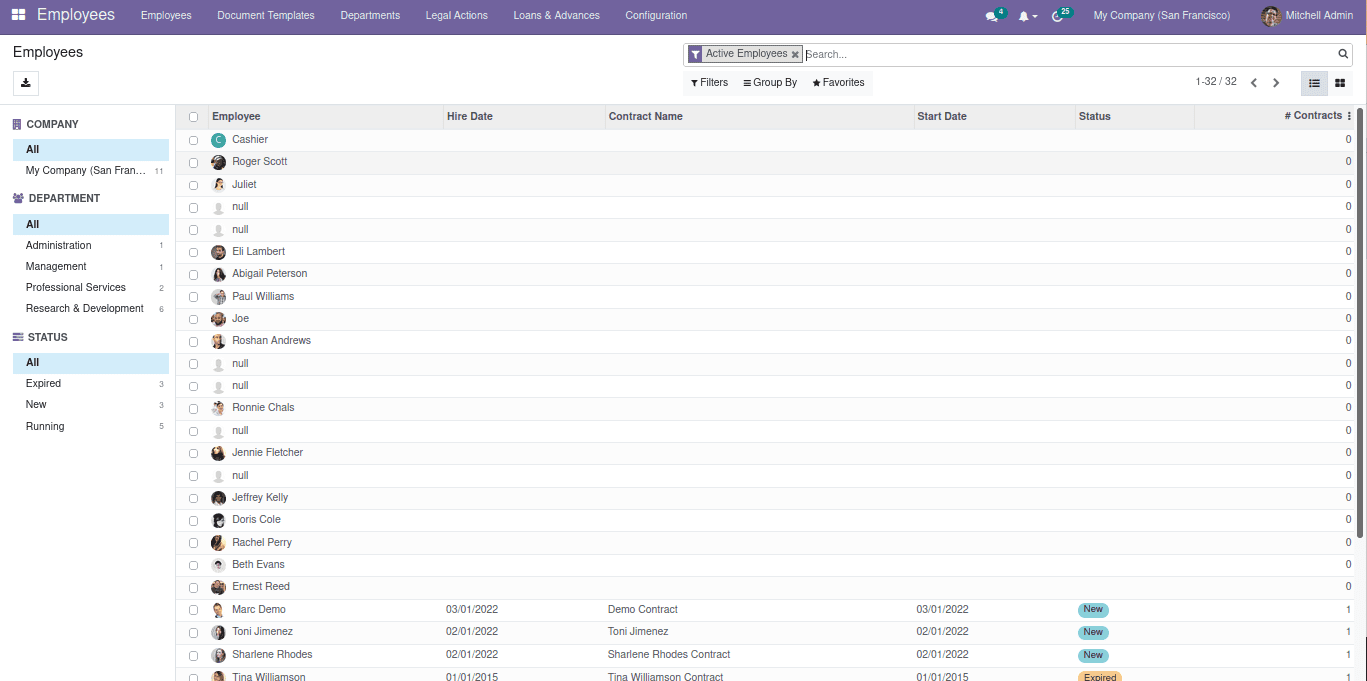The image size is (1367, 681).
Task: Tick the select-all checkbox in header
Action: pos(193,117)
